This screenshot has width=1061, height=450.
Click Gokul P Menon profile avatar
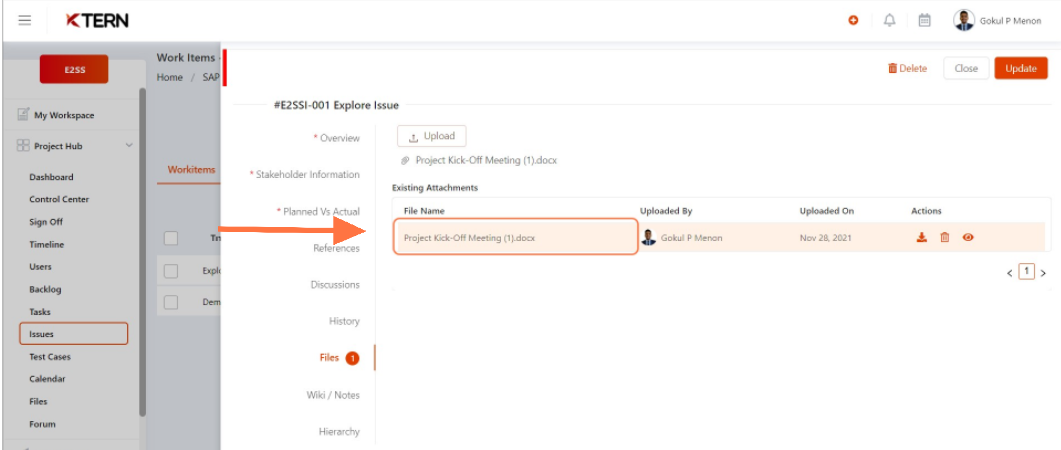964,20
